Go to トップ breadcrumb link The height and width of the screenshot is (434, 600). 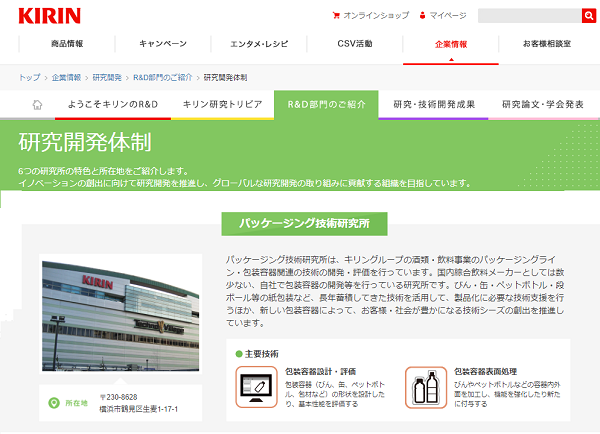[29, 76]
